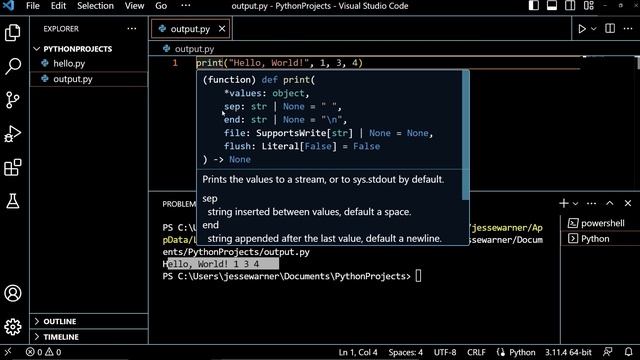Open the Search view
This screenshot has width=640, height=360.
13,66
